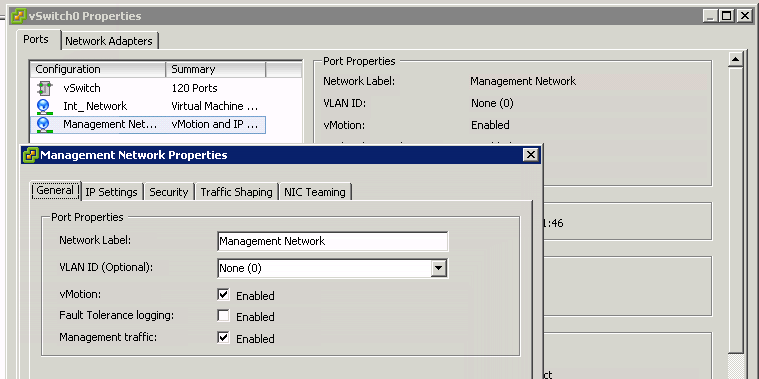Open the IP Settings tab
The image size is (759, 379).
click(x=111, y=192)
